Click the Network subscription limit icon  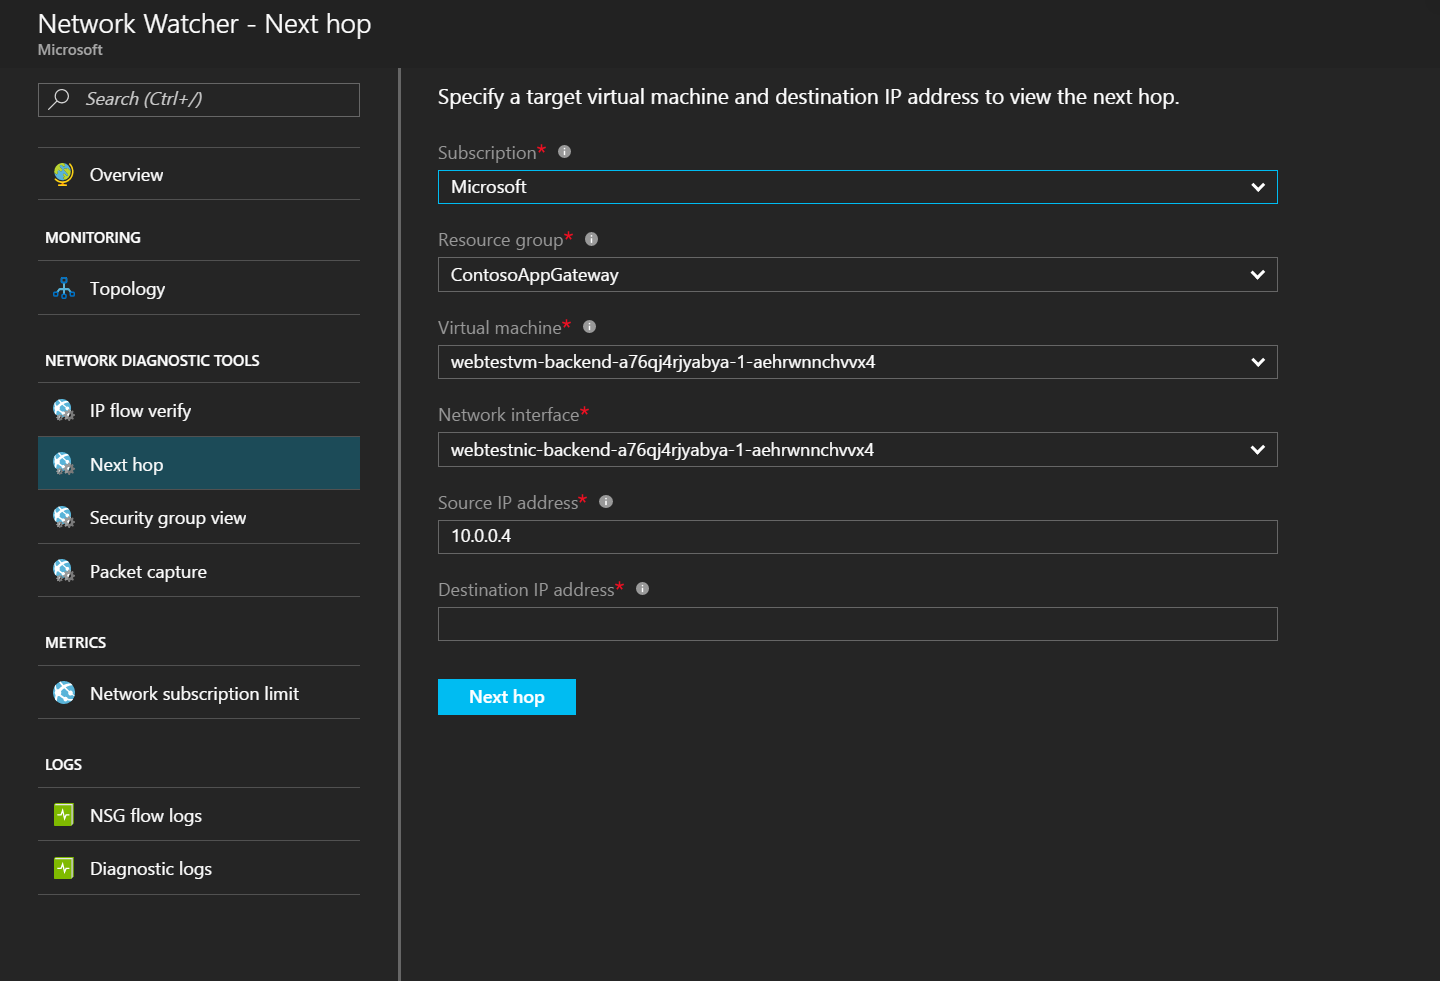(x=64, y=693)
